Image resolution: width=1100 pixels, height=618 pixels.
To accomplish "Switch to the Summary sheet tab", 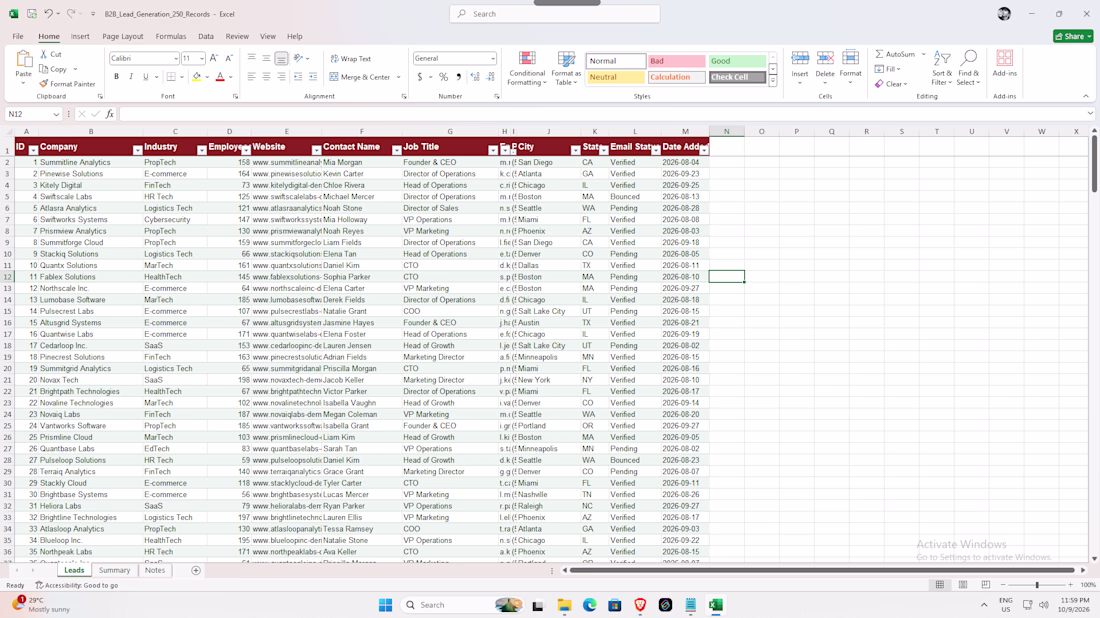I will [114, 570].
